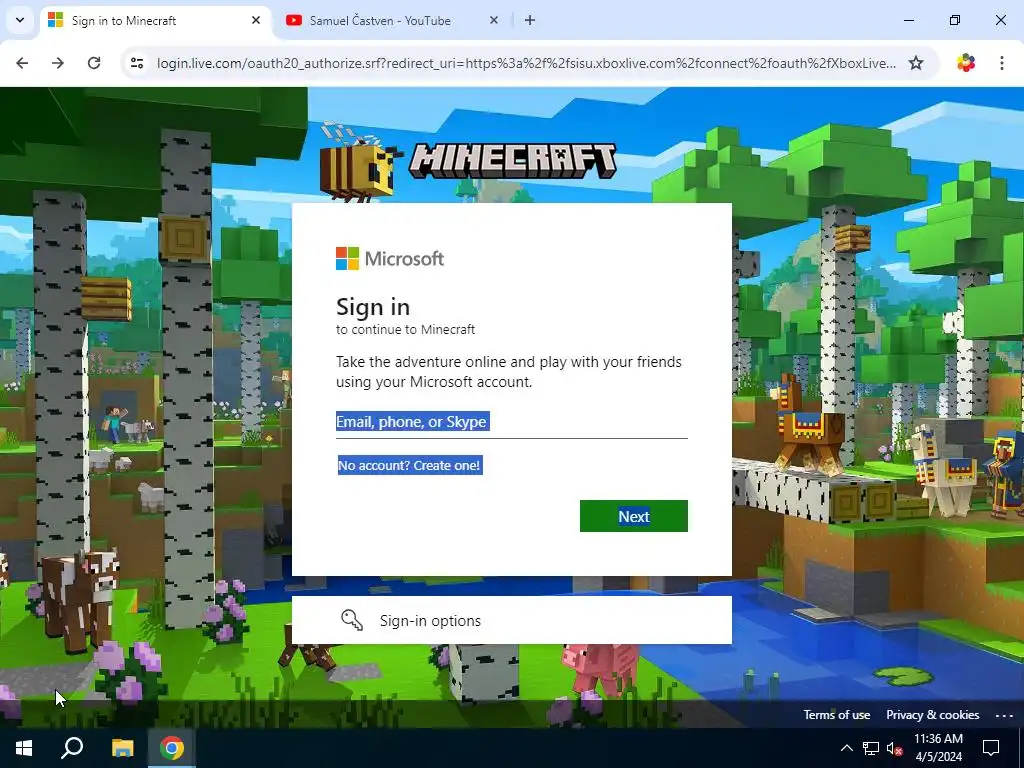Click the green Next button
This screenshot has width=1024, height=768.
633,516
